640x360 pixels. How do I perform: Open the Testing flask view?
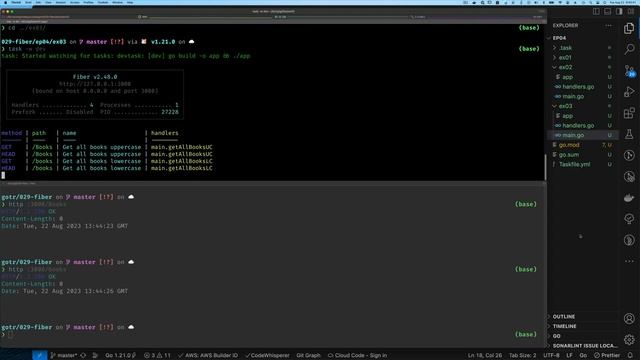click(629, 134)
